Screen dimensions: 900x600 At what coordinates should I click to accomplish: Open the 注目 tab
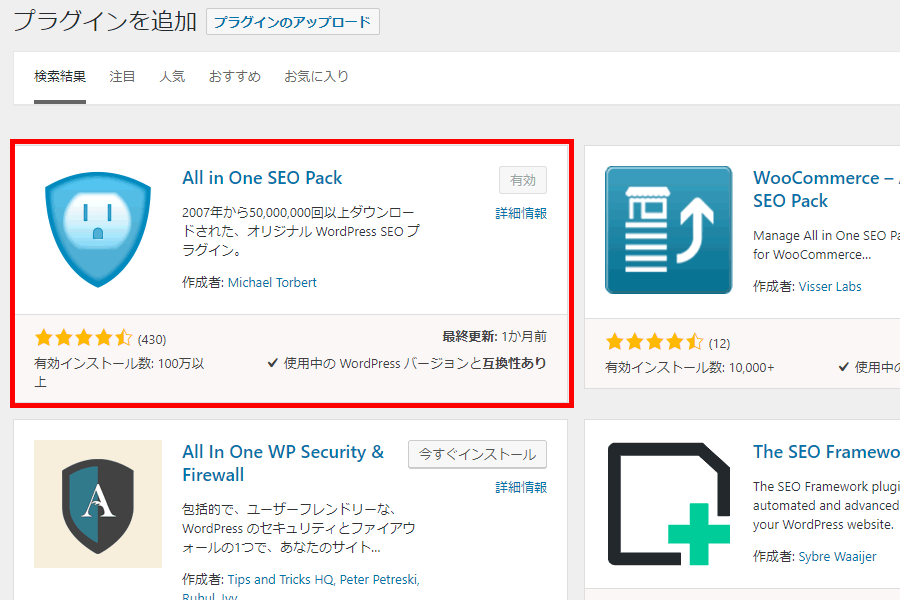[x=122, y=77]
